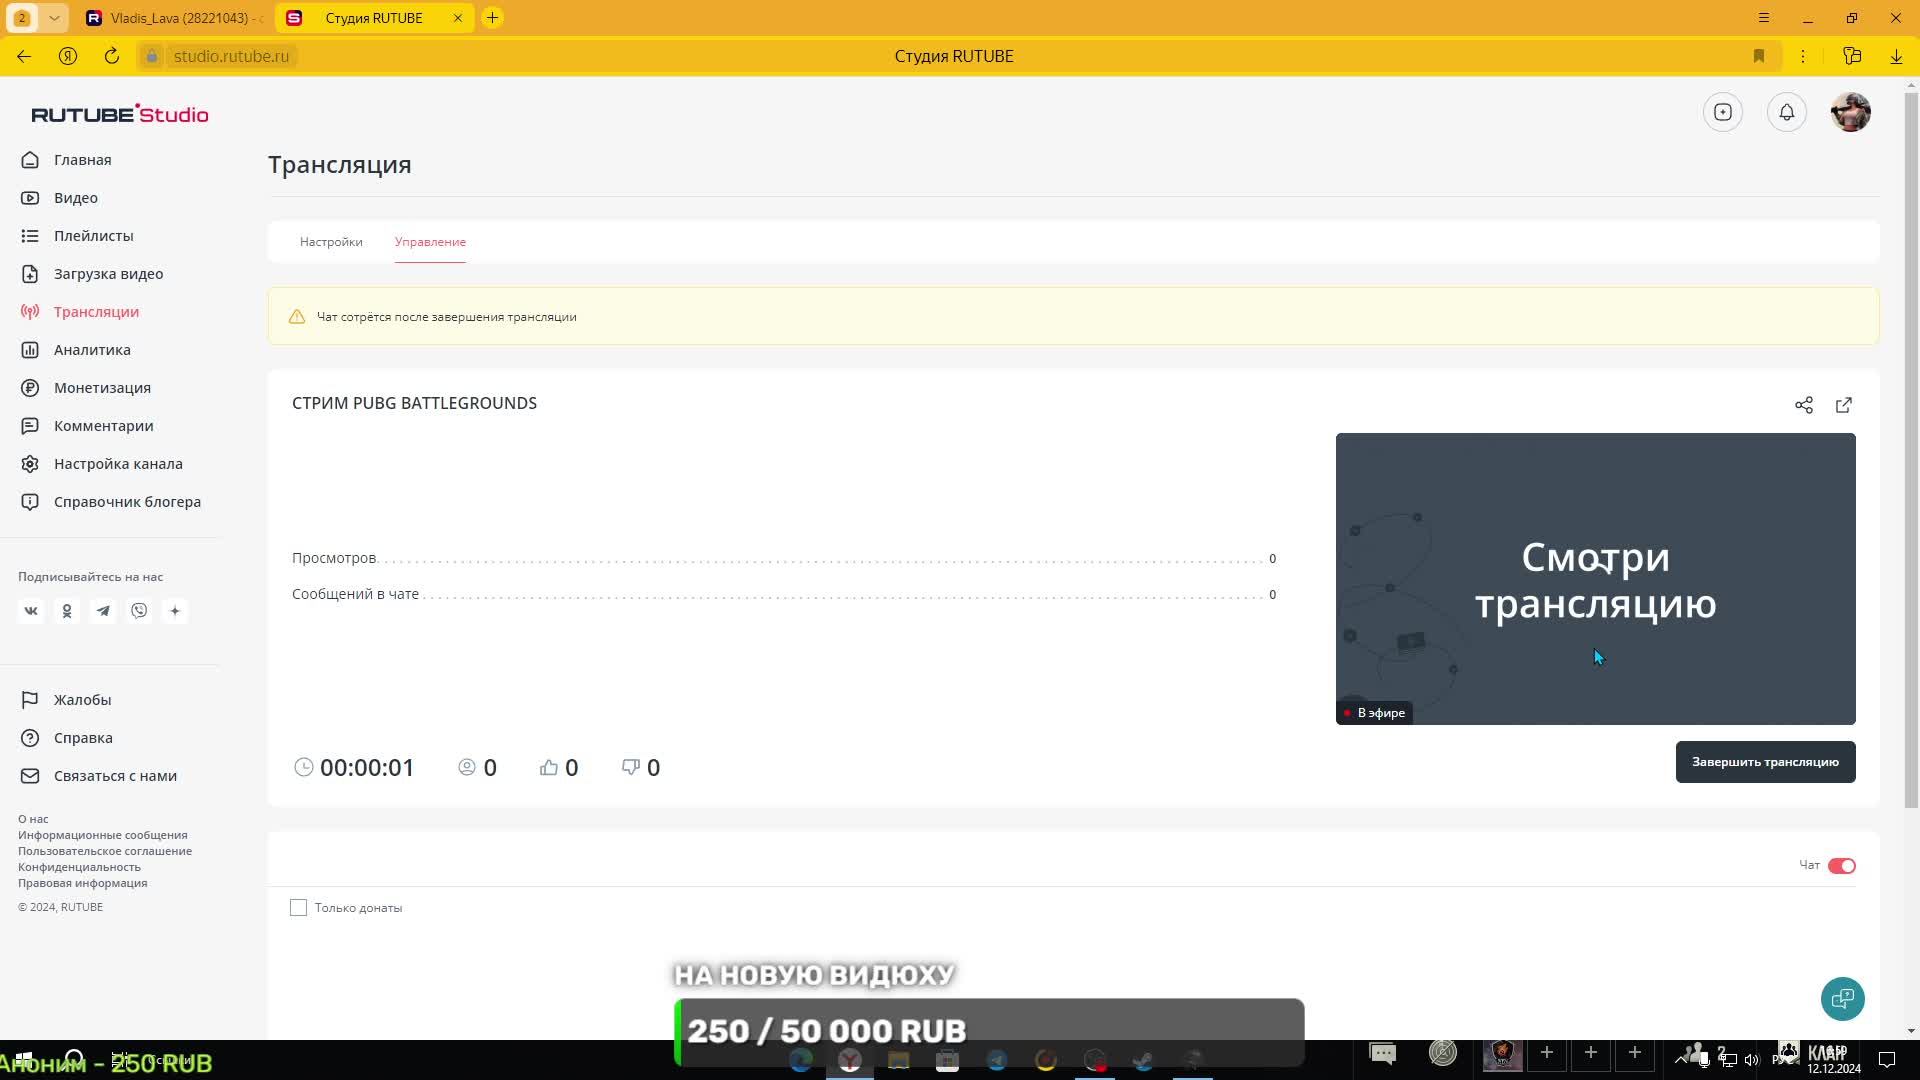Select the Управление tab
The image size is (1920, 1080).
click(x=430, y=242)
